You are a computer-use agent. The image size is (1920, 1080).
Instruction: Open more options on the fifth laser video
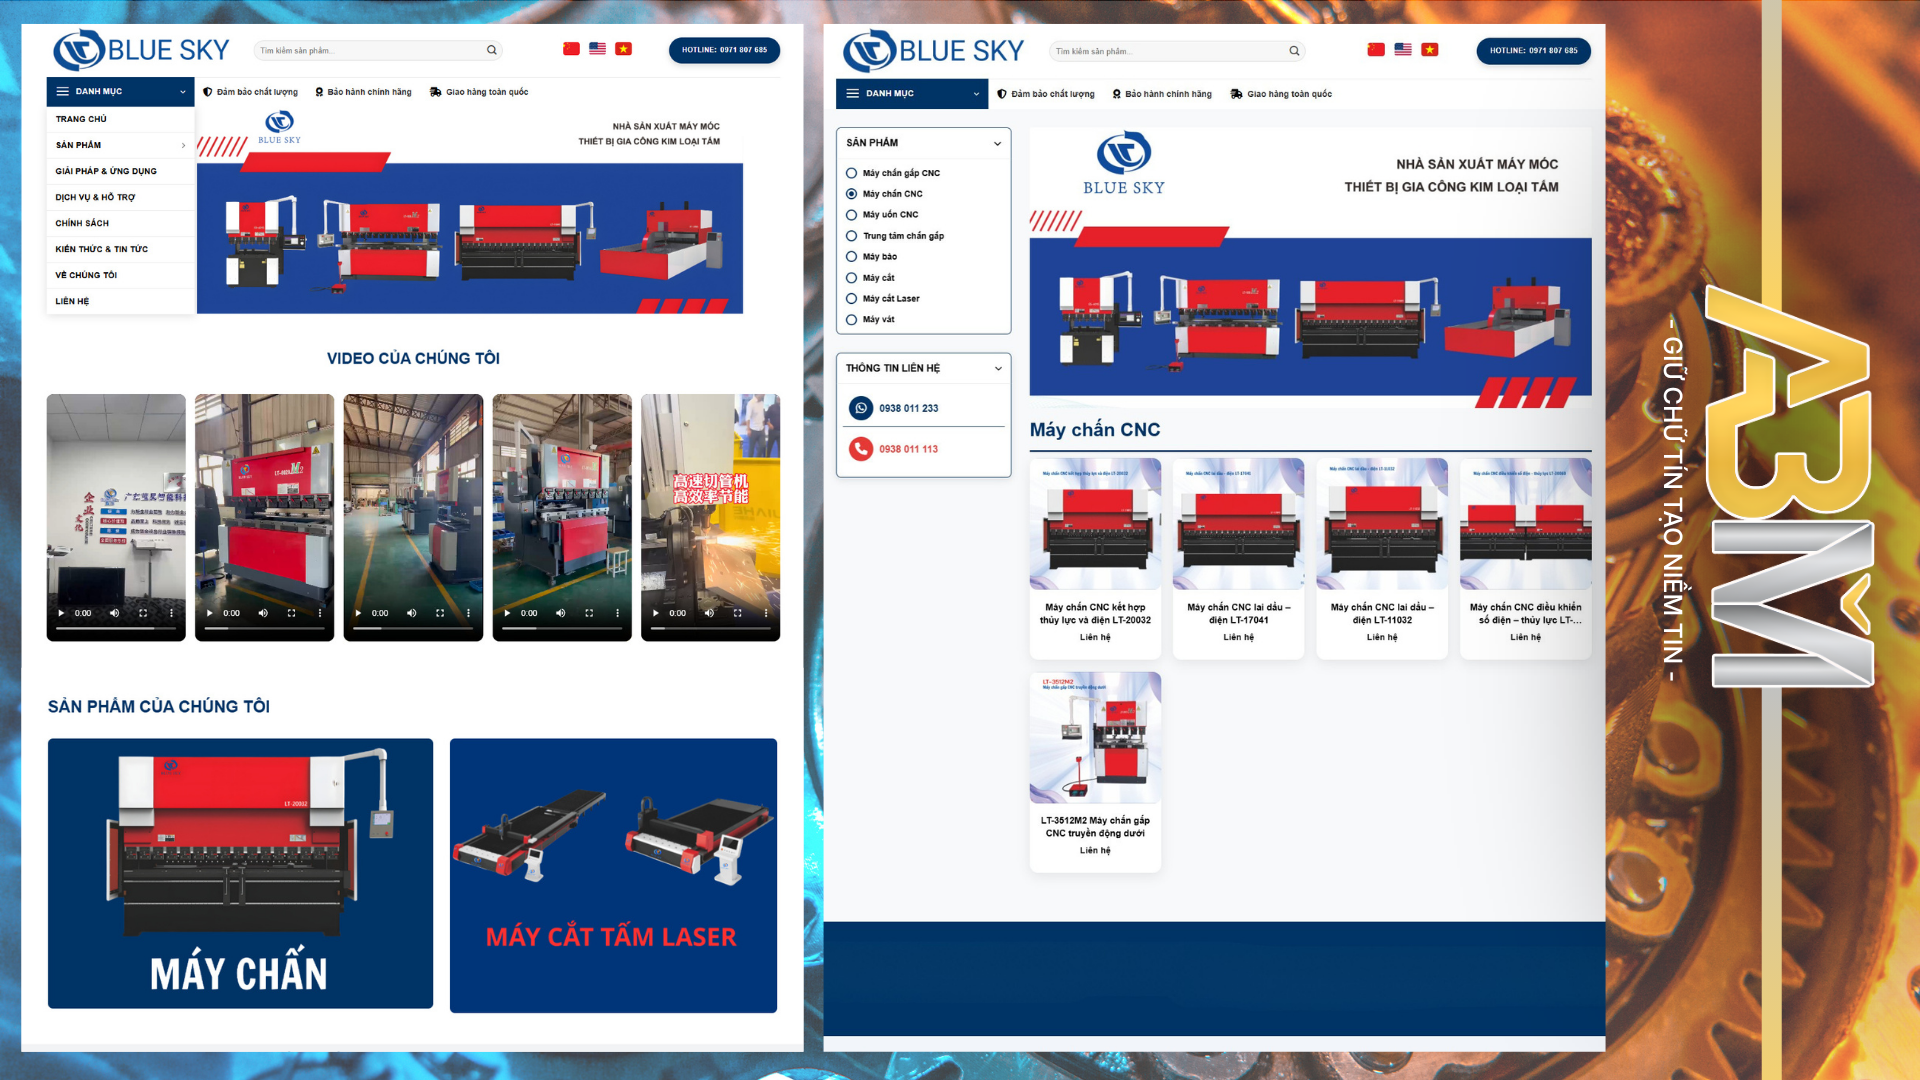click(766, 613)
